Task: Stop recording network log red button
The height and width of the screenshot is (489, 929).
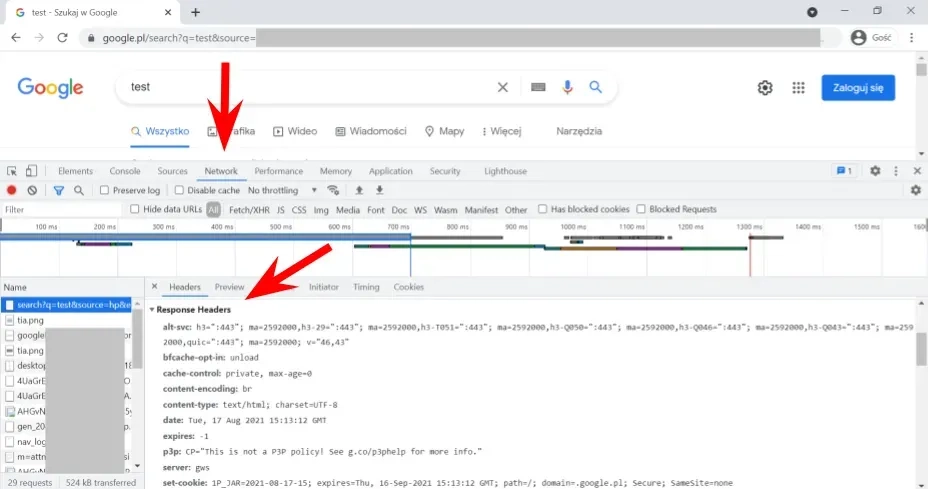Action: pyautogui.click(x=11, y=190)
